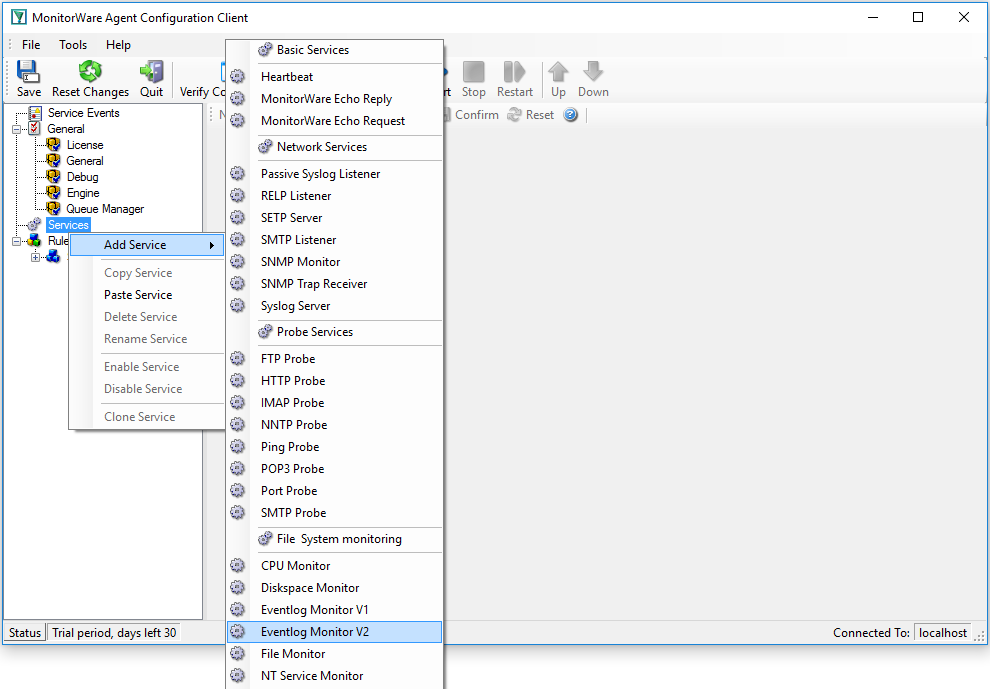Screen dimensions: 990x689
Task: Add an IMAP Probe service
Action: tap(335, 403)
